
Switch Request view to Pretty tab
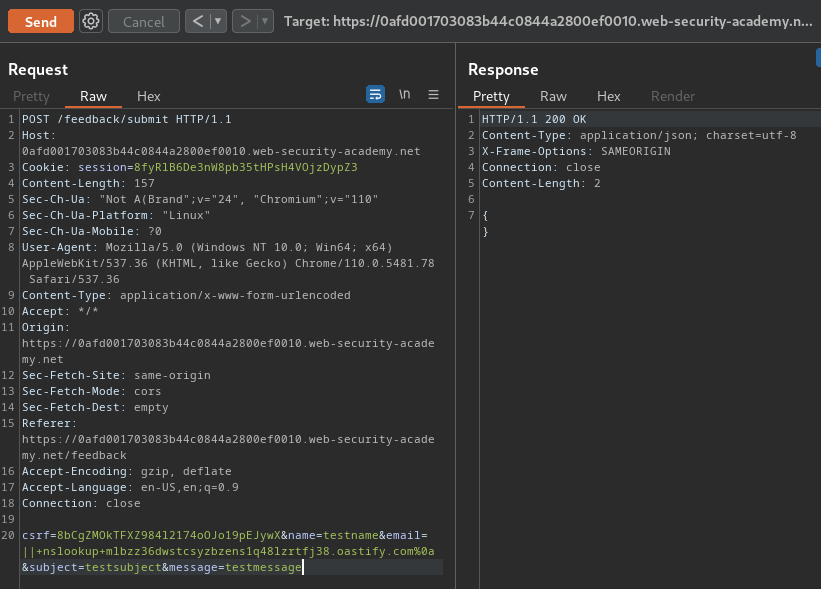point(31,96)
